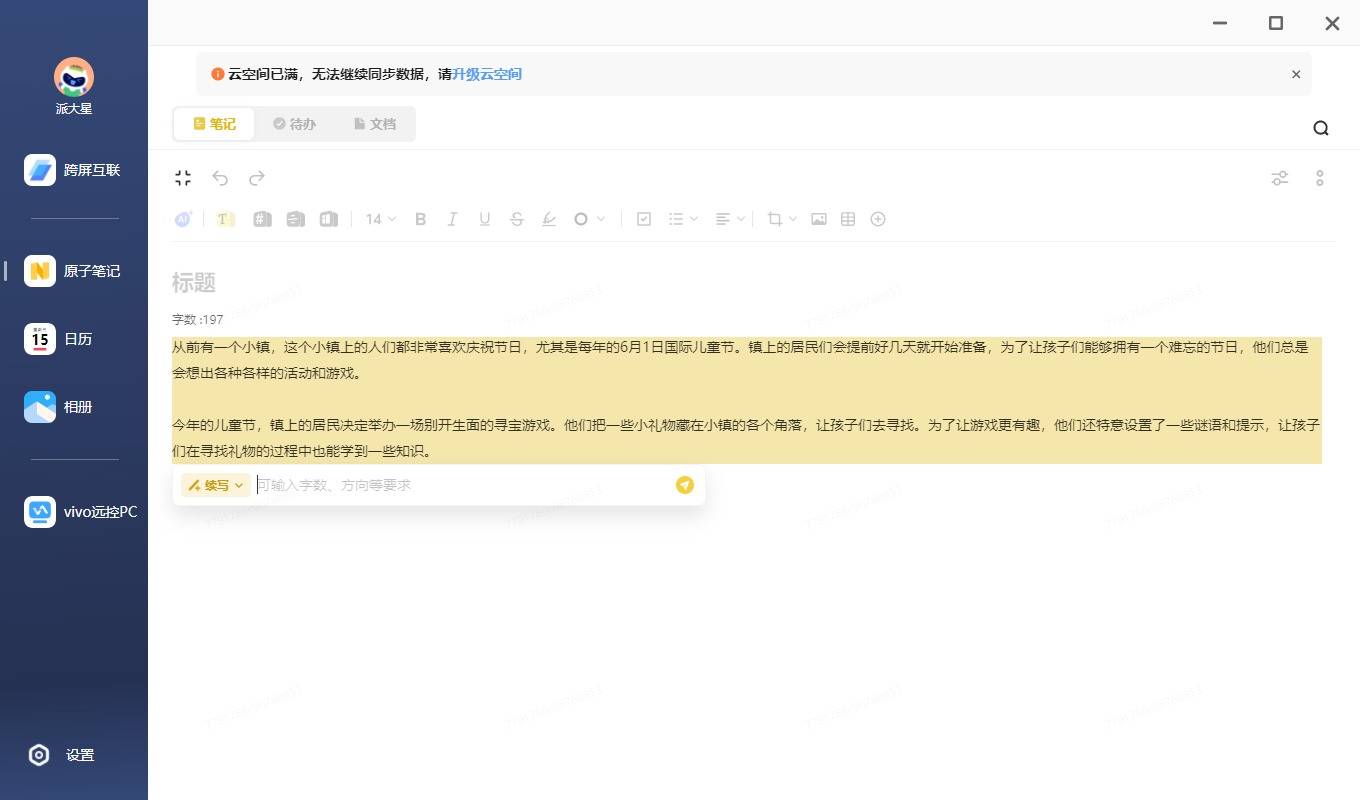Expand the 续写 mode dropdown
Image resolution: width=1360 pixels, height=800 pixels.
tap(215, 485)
